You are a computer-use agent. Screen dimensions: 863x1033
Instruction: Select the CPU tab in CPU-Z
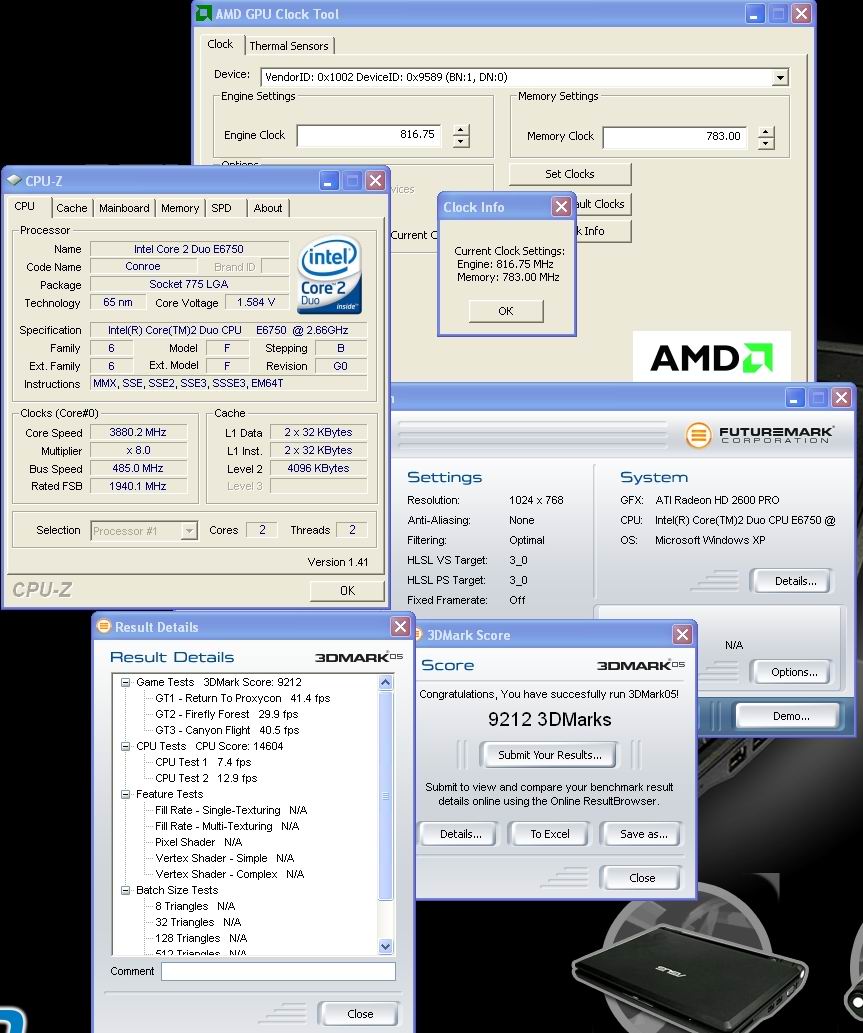24,206
